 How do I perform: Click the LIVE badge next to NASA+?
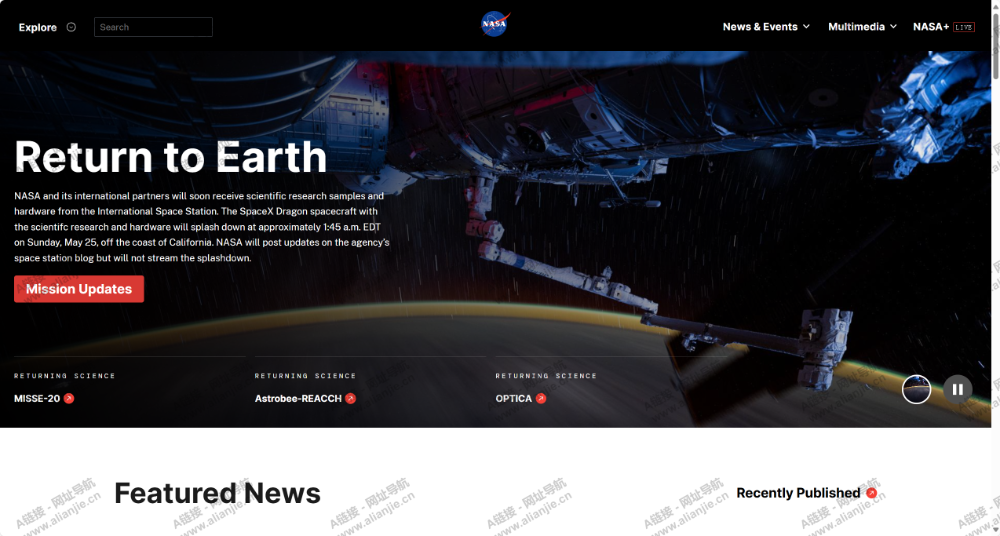pyautogui.click(x=964, y=27)
